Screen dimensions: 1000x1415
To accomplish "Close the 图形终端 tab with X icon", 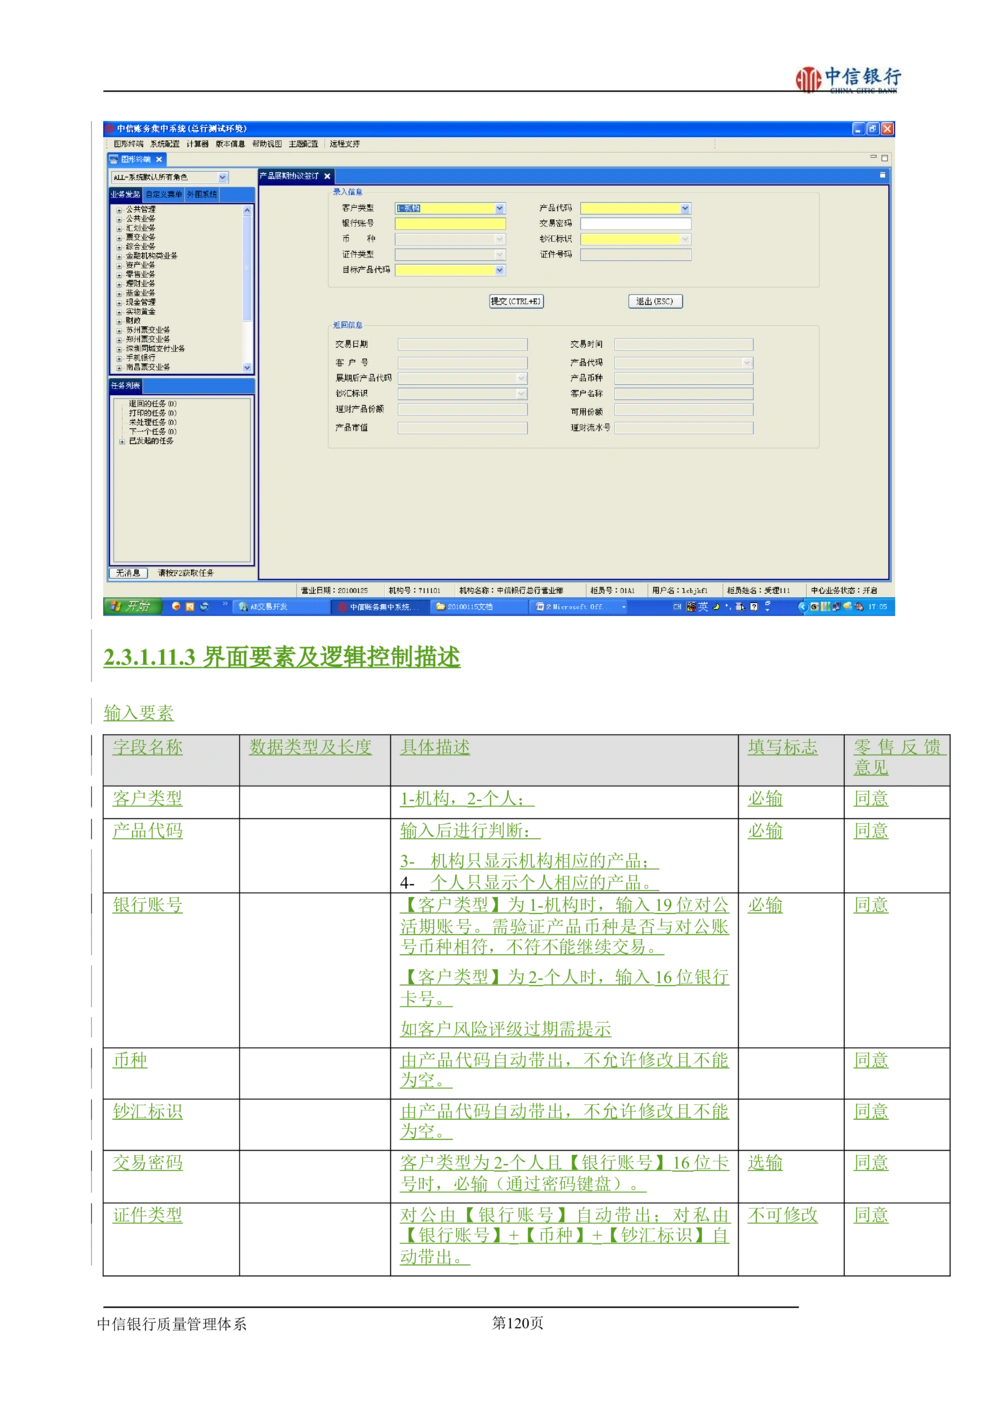I will tap(159, 159).
